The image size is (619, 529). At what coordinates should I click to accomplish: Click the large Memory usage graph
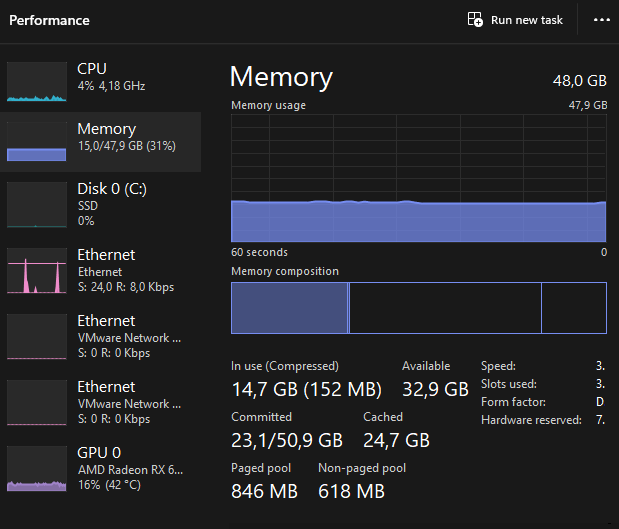pyautogui.click(x=418, y=178)
